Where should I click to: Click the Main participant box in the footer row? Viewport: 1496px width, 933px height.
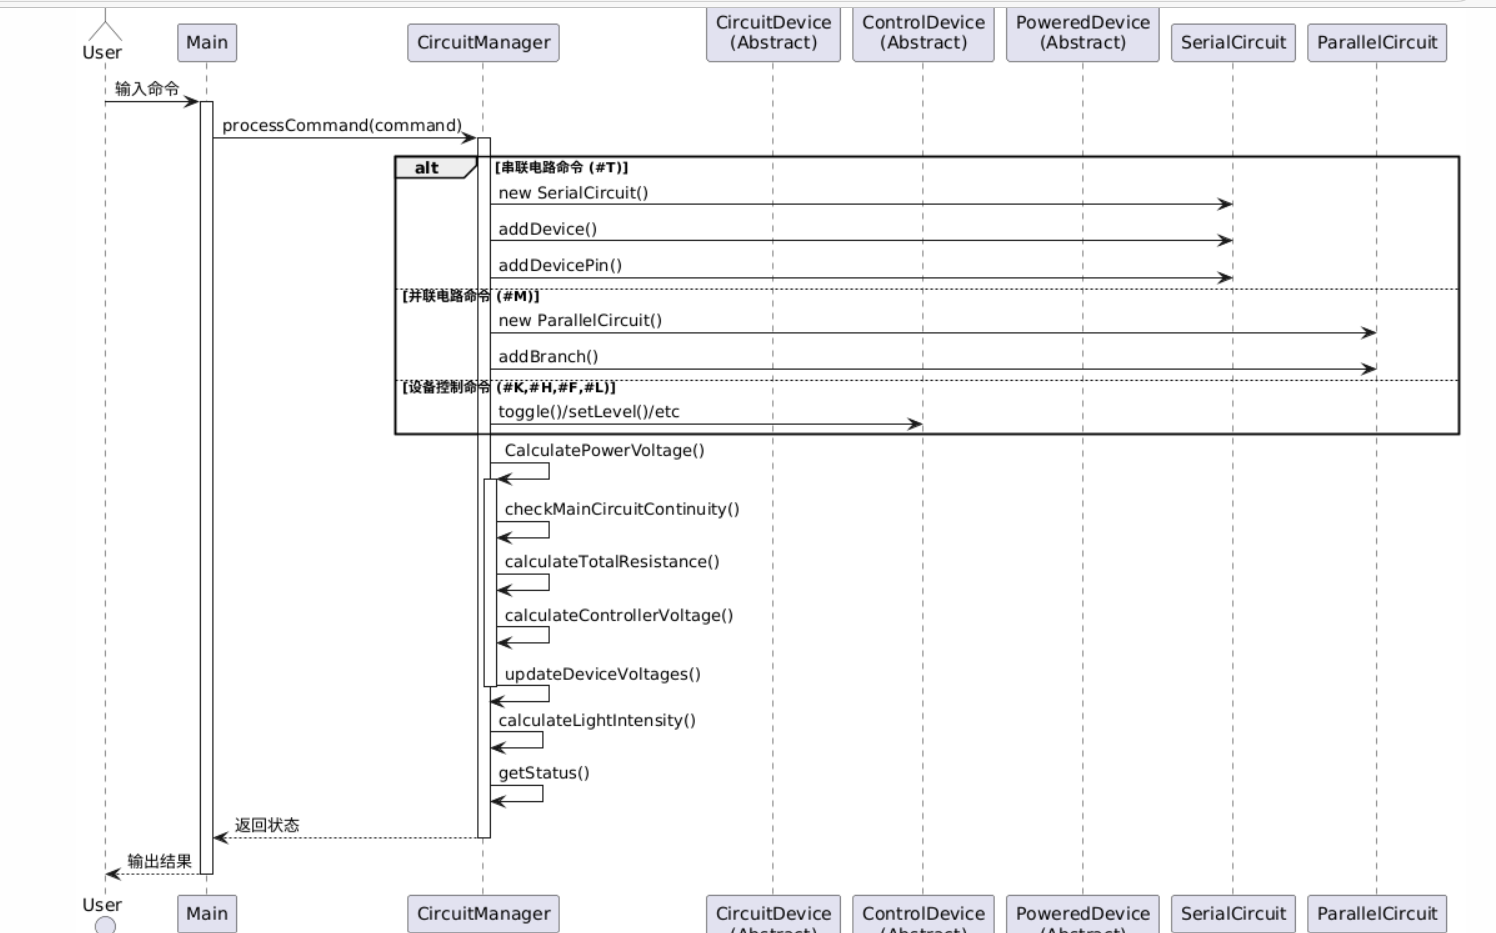pyautogui.click(x=207, y=914)
